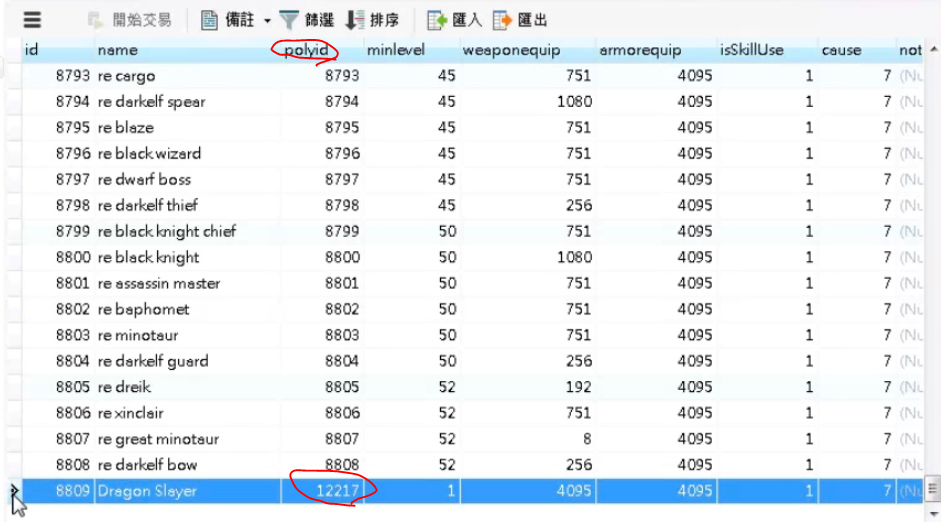This screenshot has width=941, height=522.
Task: Click the Memo (備註) note icon
Action: coord(209,20)
